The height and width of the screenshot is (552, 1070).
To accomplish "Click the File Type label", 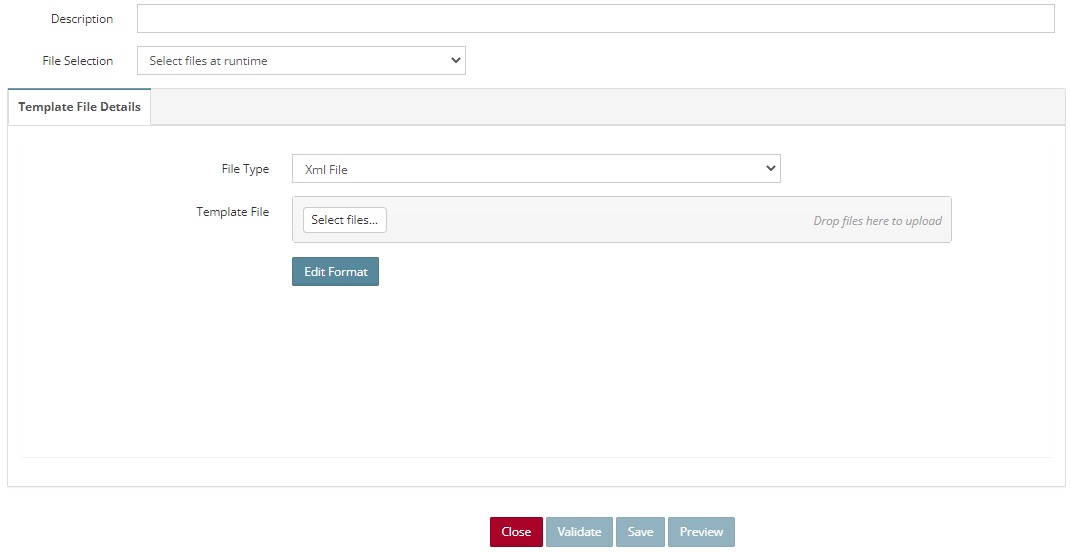I will pos(245,169).
